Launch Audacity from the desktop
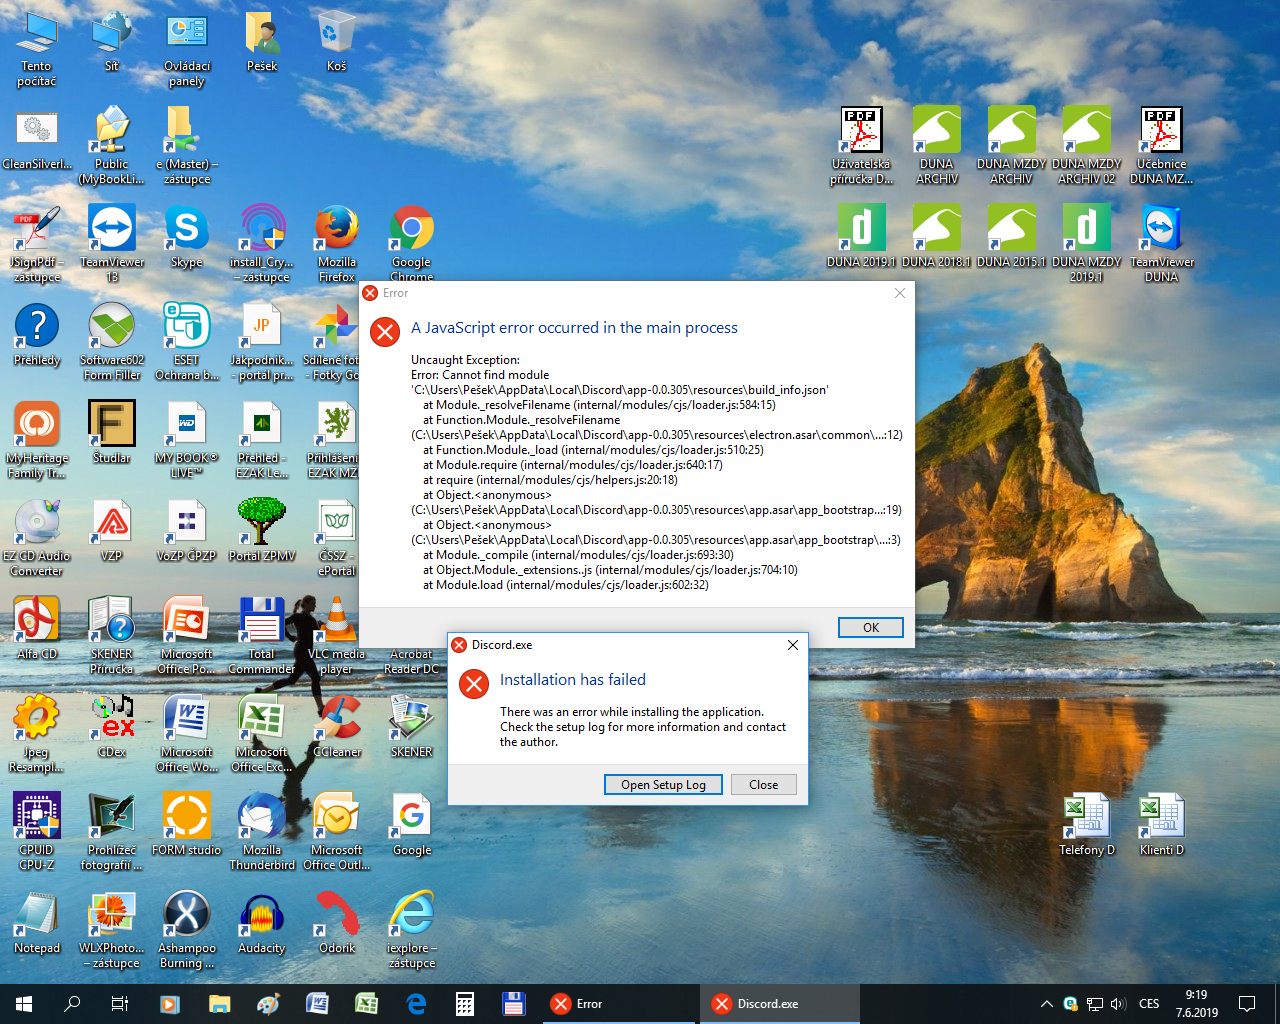The width and height of the screenshot is (1280, 1024). pyautogui.click(x=262, y=916)
